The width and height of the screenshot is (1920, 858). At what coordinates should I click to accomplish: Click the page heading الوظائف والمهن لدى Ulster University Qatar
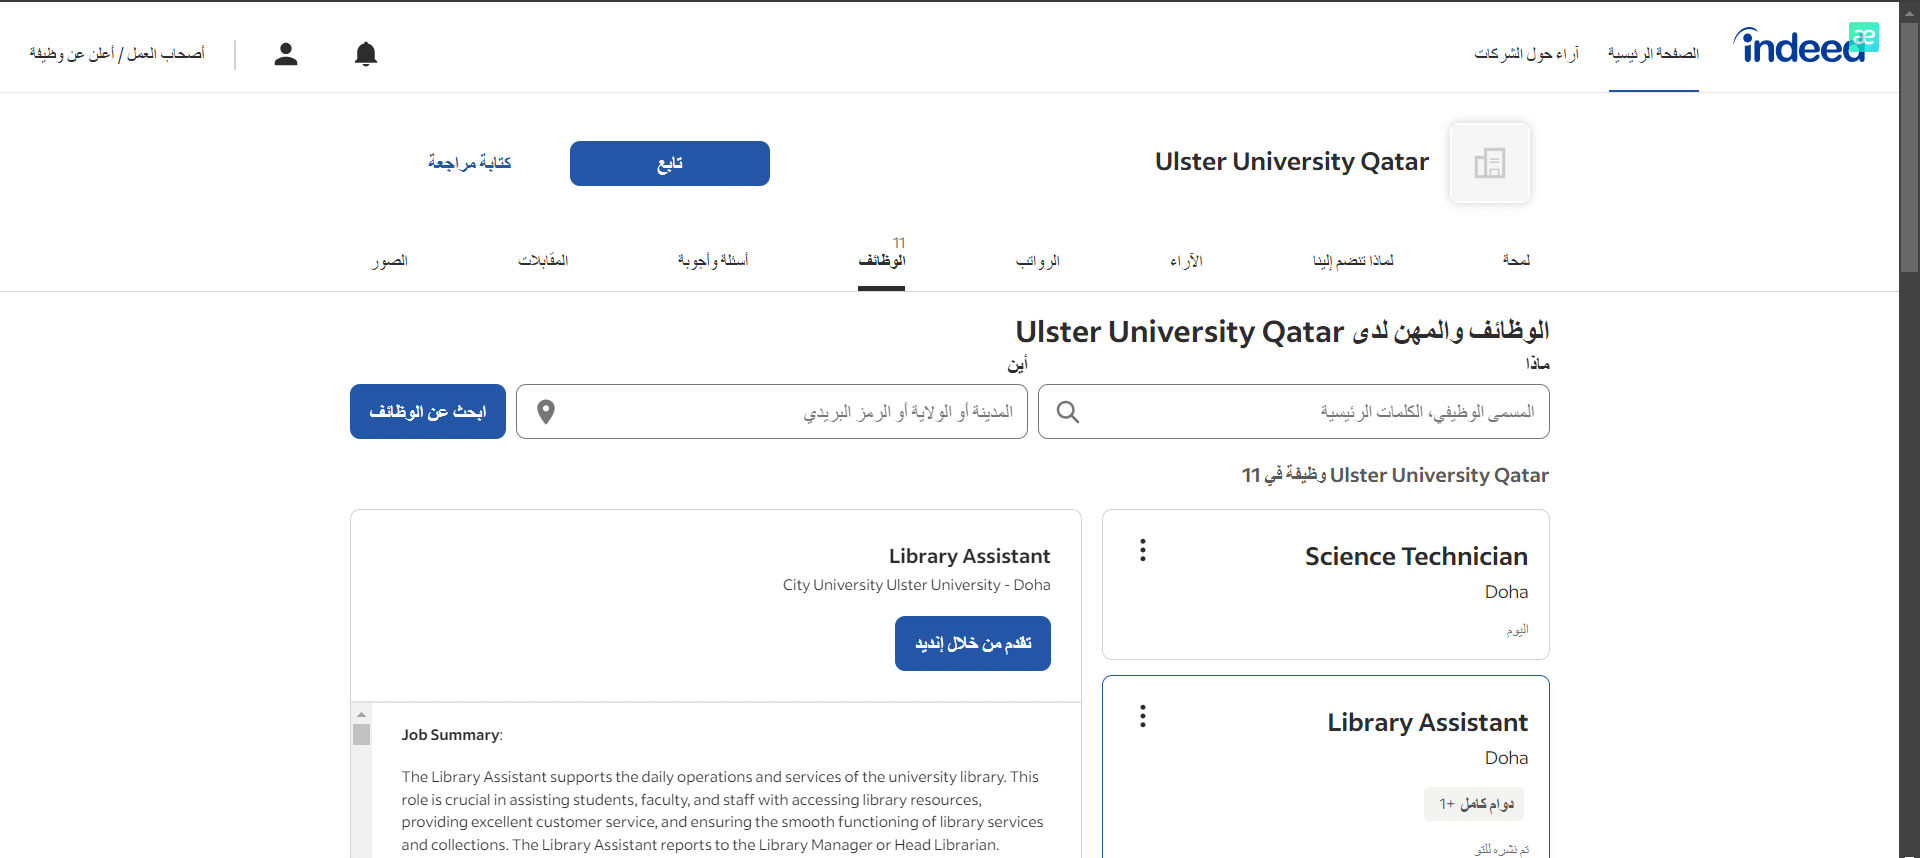(1282, 331)
